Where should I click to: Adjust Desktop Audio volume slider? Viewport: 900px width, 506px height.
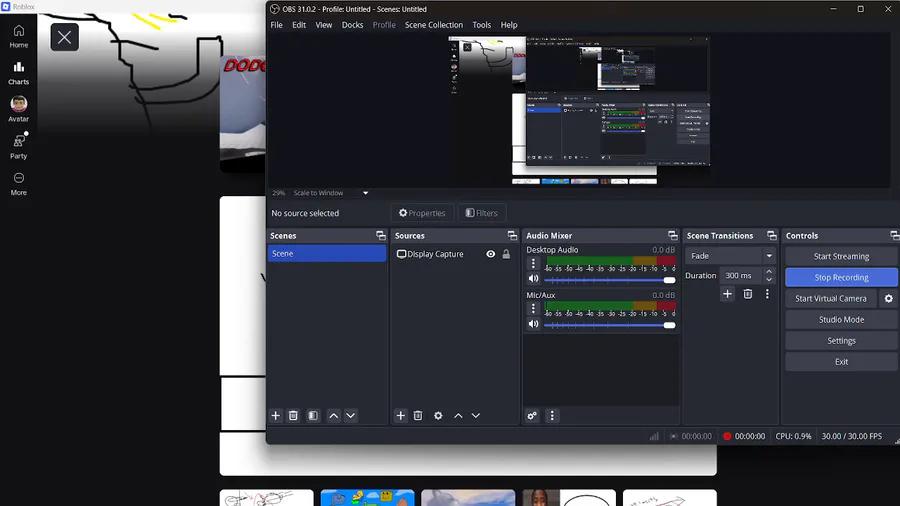pyautogui.click(x=610, y=280)
